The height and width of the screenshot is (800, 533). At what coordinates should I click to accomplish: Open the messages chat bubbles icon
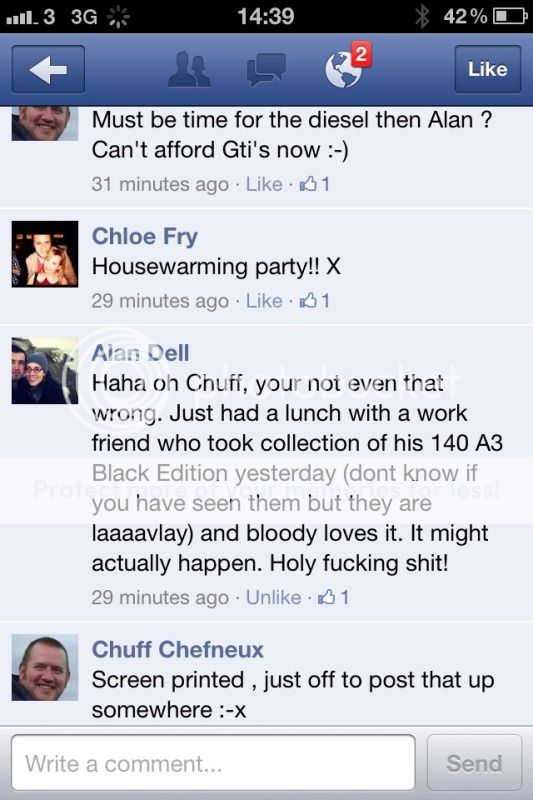pyautogui.click(x=266, y=70)
